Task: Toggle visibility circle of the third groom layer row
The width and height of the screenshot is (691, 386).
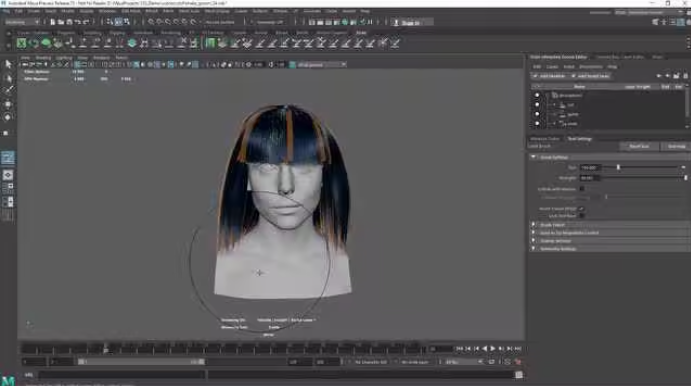Action: click(x=537, y=114)
